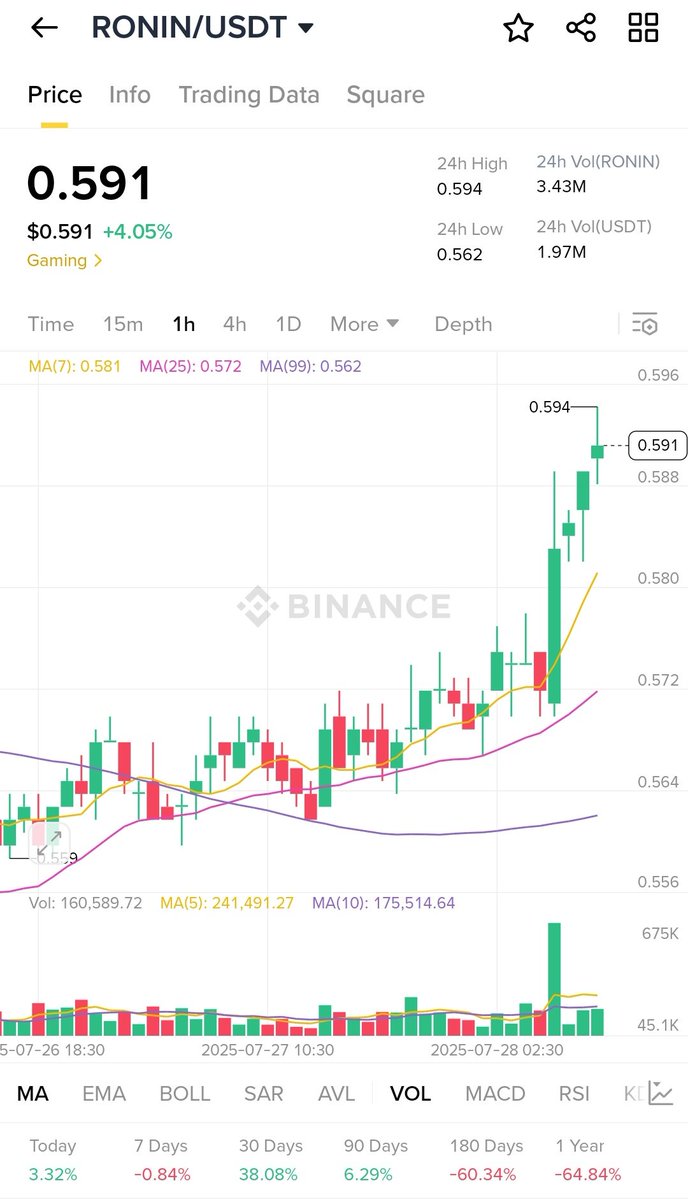Viewport: 688px width, 1200px height.
Task: Tap the MA(10): 175,514.64 volume label
Action: 383,903
